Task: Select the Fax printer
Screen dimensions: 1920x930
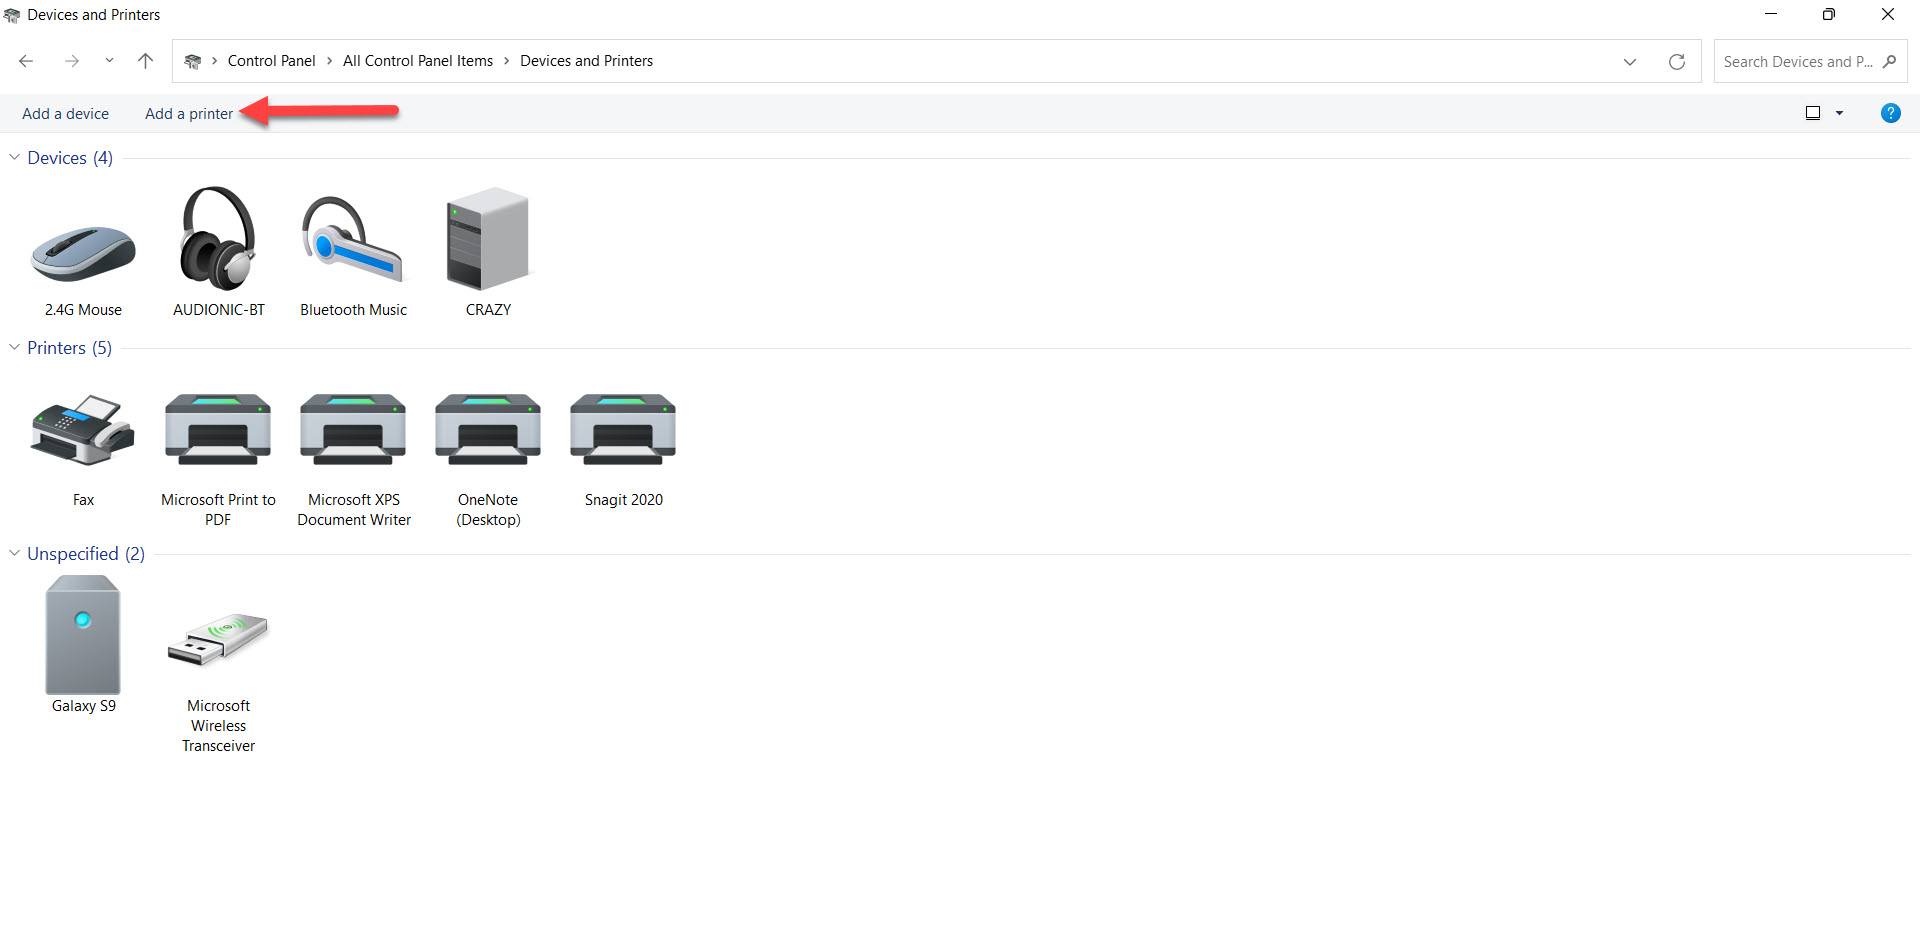Action: click(82, 432)
